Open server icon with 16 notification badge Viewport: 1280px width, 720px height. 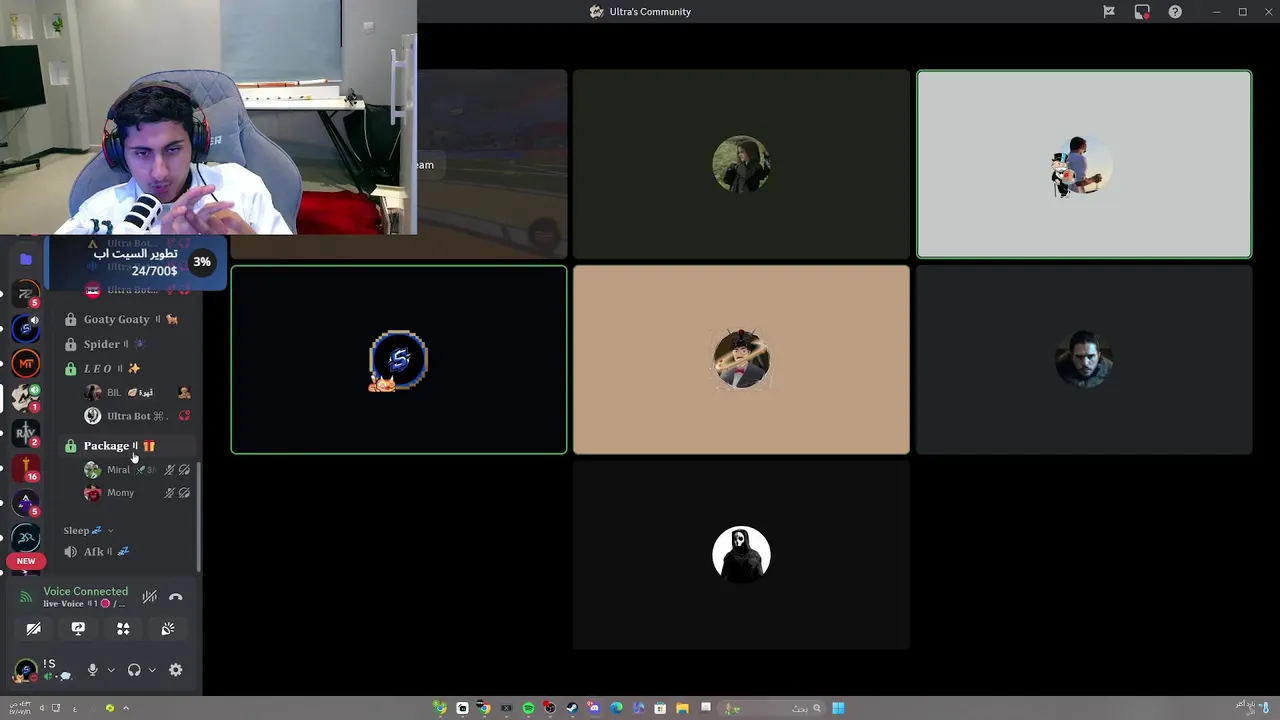point(26,468)
